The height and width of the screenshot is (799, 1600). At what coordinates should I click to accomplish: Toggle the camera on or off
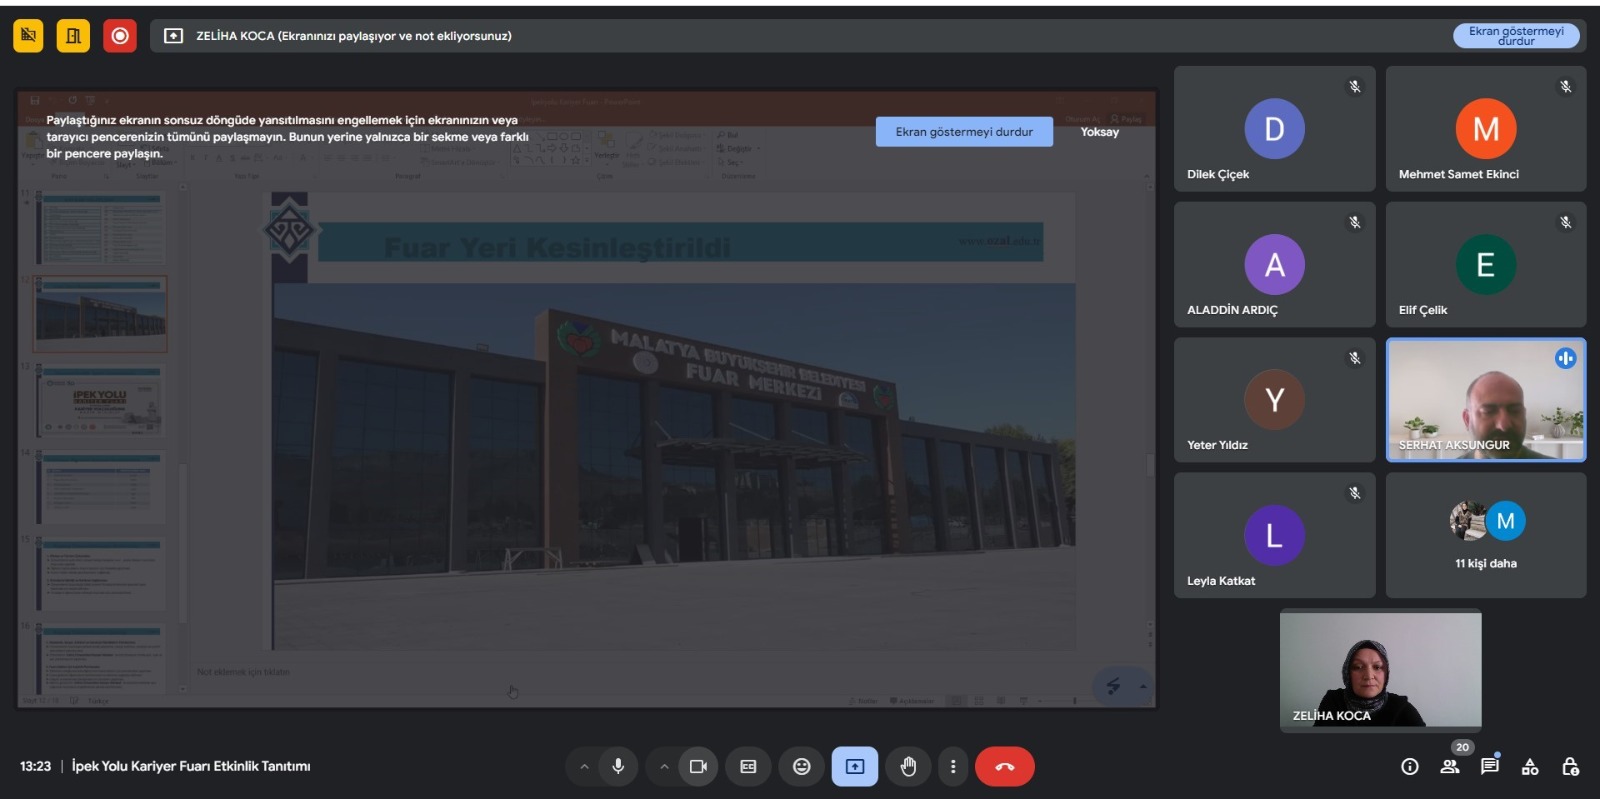pos(698,767)
